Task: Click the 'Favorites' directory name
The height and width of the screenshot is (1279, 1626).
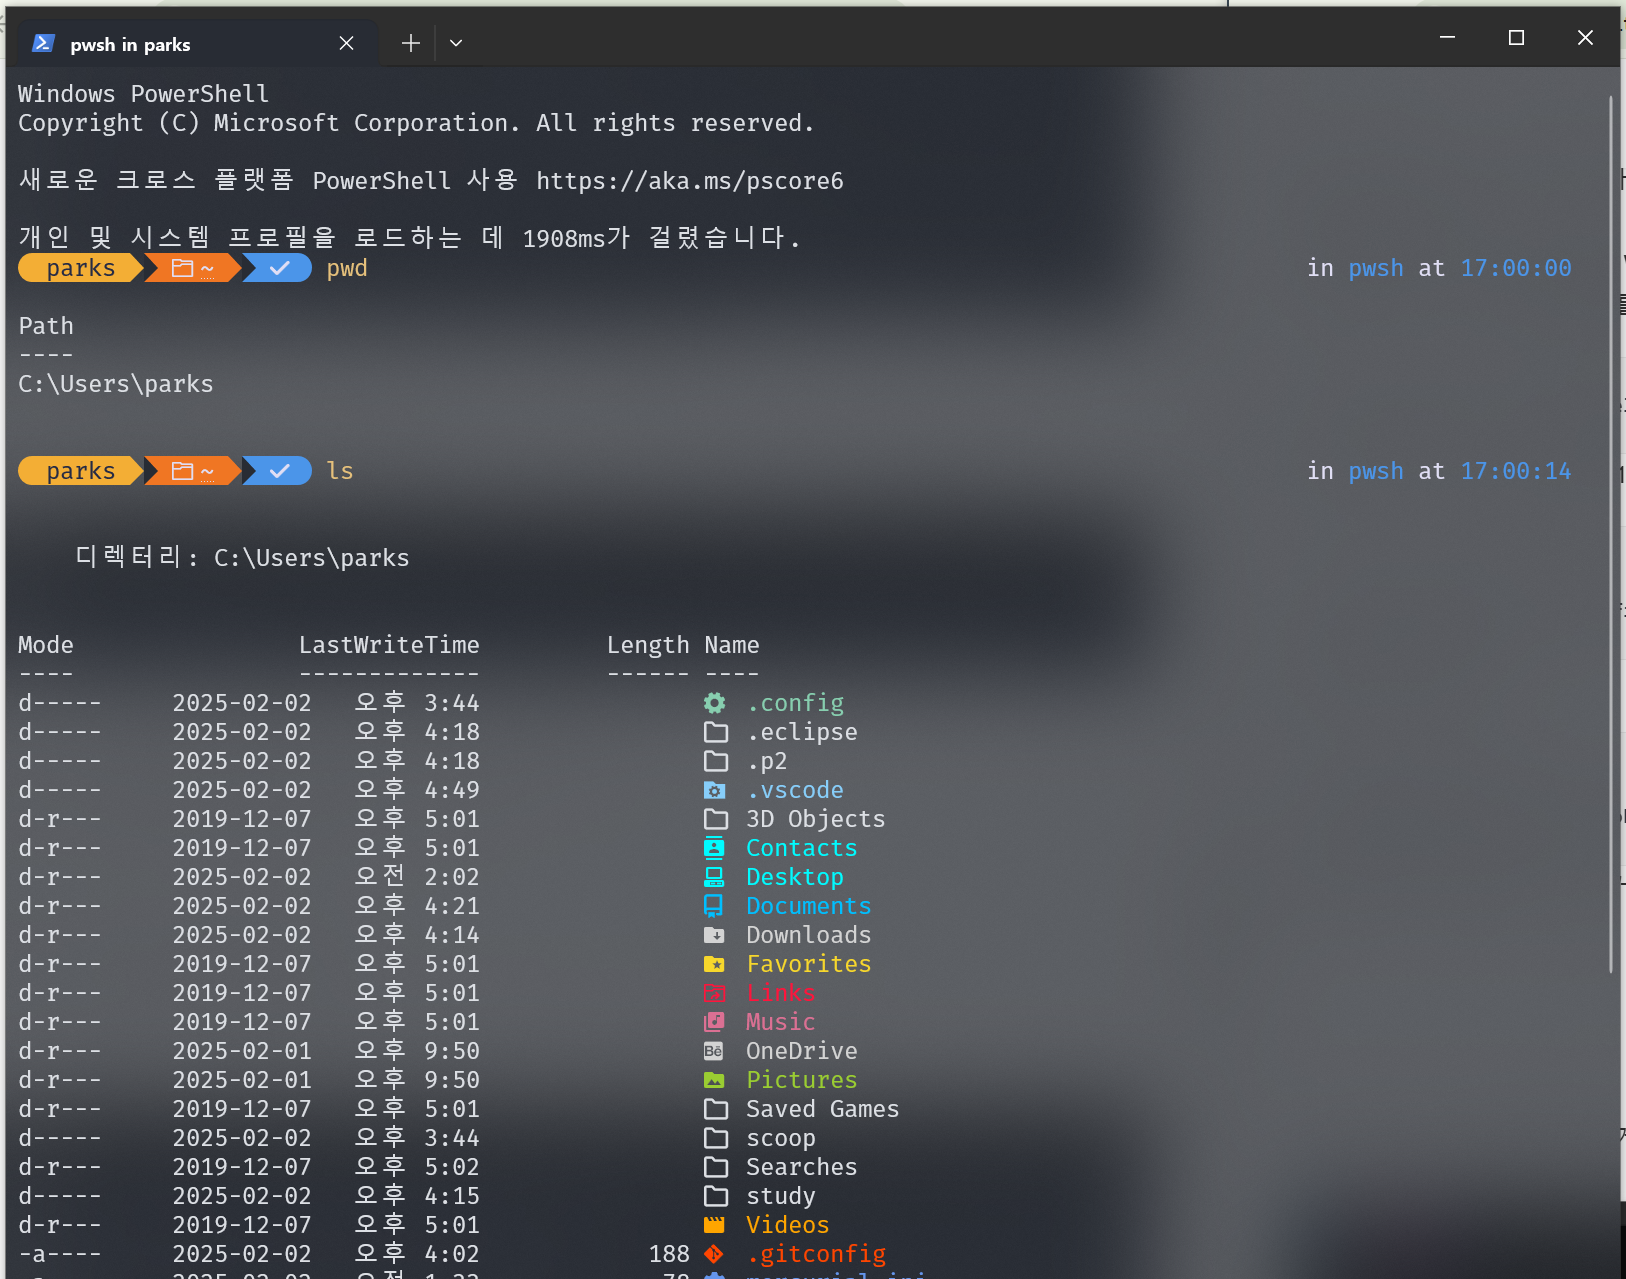Action: [809, 964]
